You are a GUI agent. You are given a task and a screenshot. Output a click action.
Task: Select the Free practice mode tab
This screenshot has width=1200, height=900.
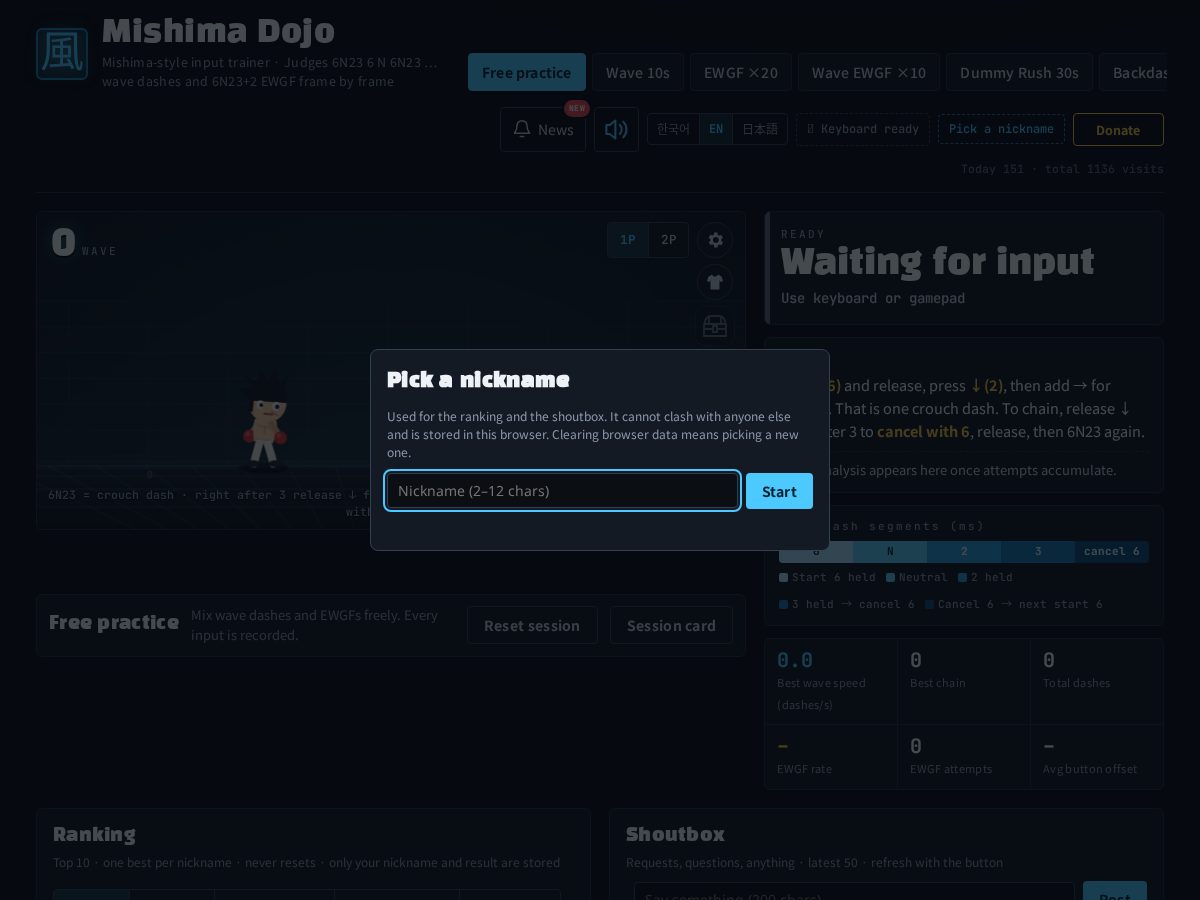tap(527, 72)
